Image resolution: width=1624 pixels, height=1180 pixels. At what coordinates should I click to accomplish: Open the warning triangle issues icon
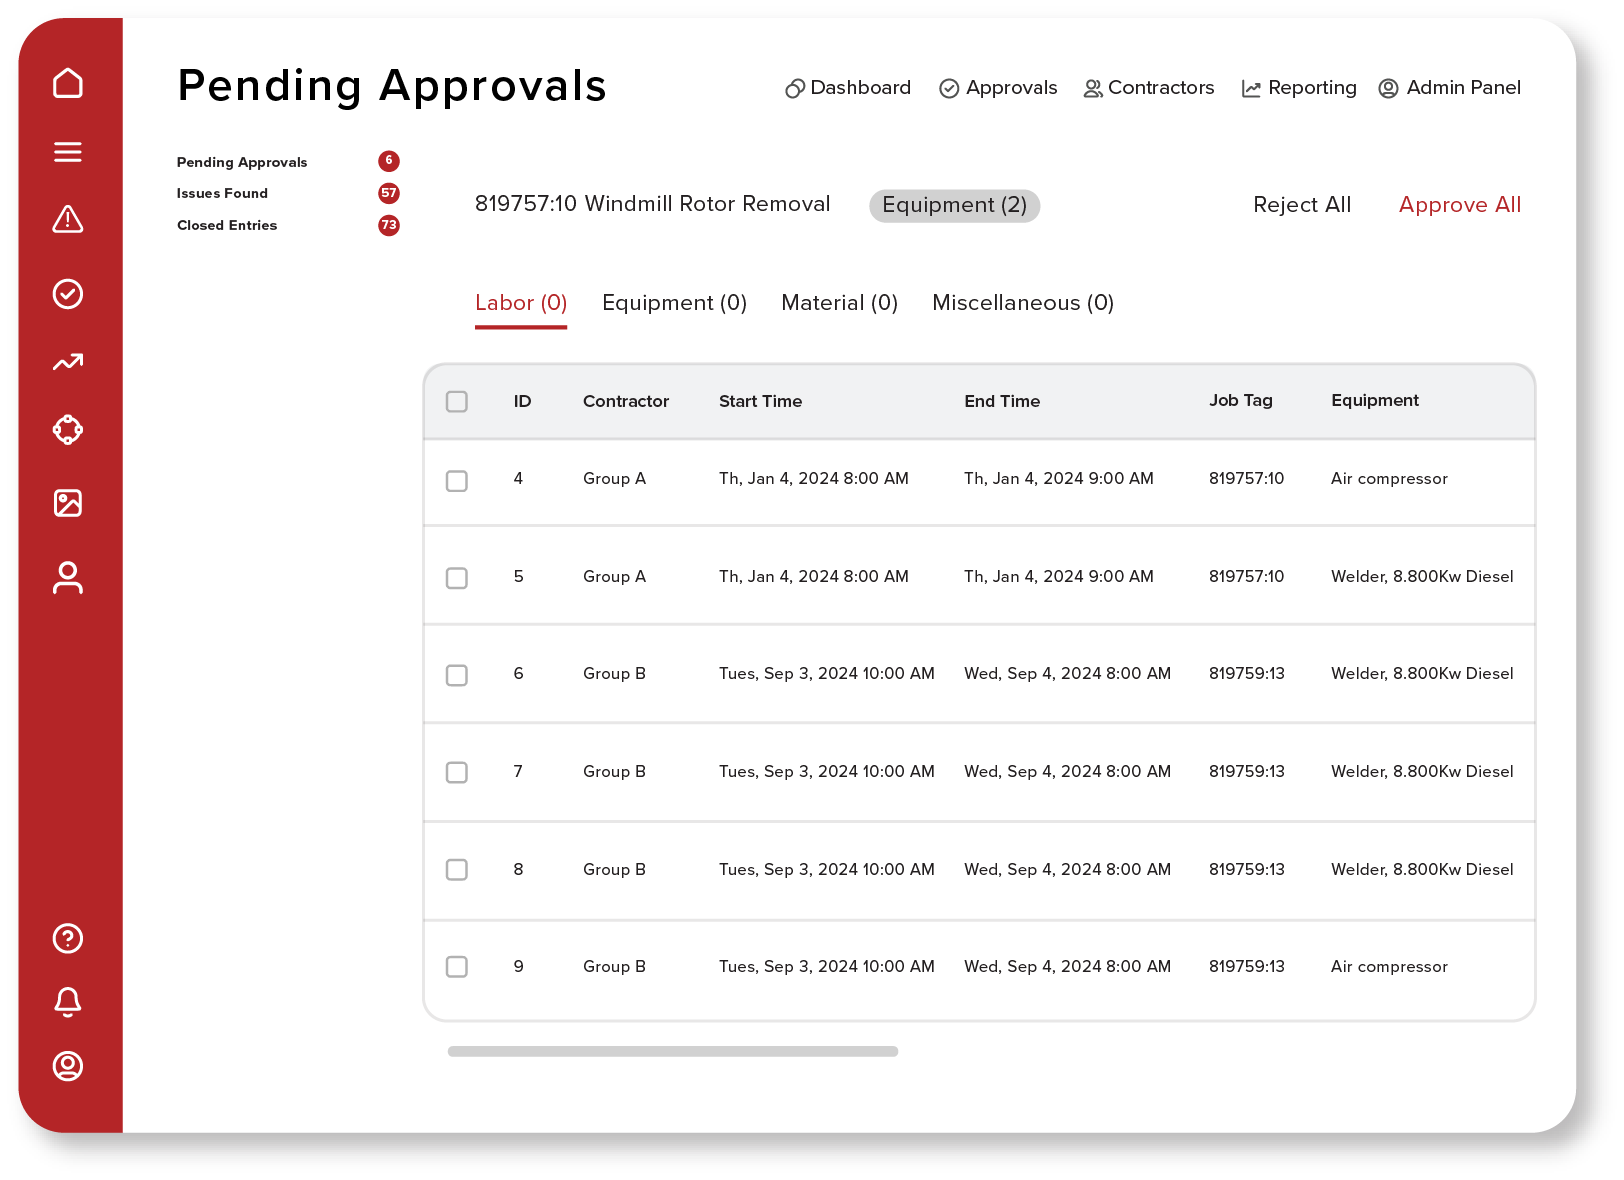(68, 219)
